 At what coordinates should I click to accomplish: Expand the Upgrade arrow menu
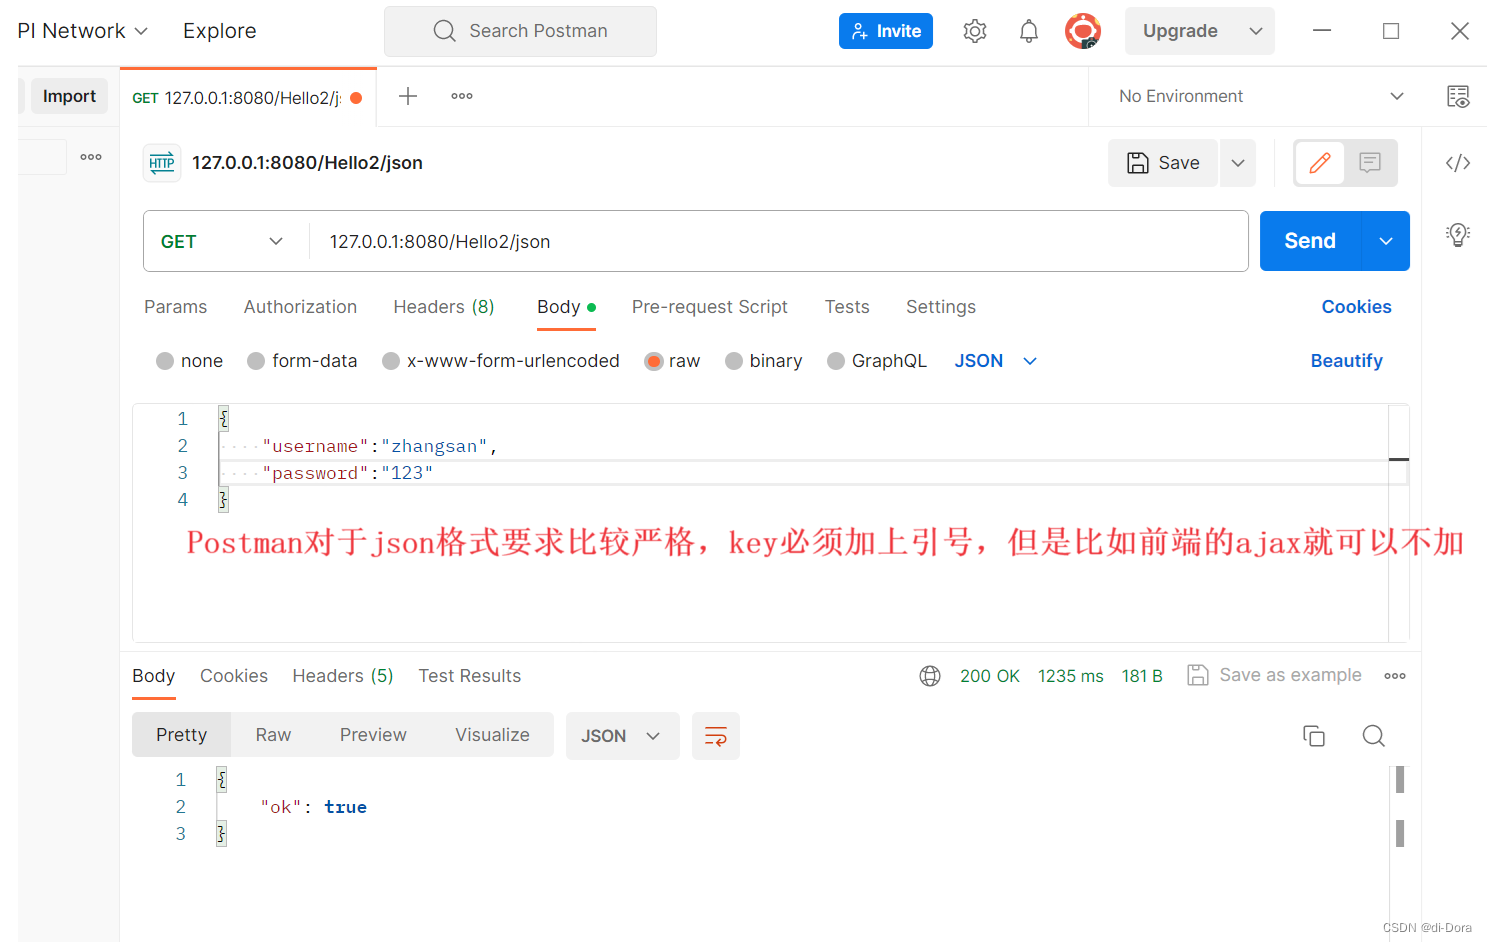(x=1256, y=31)
